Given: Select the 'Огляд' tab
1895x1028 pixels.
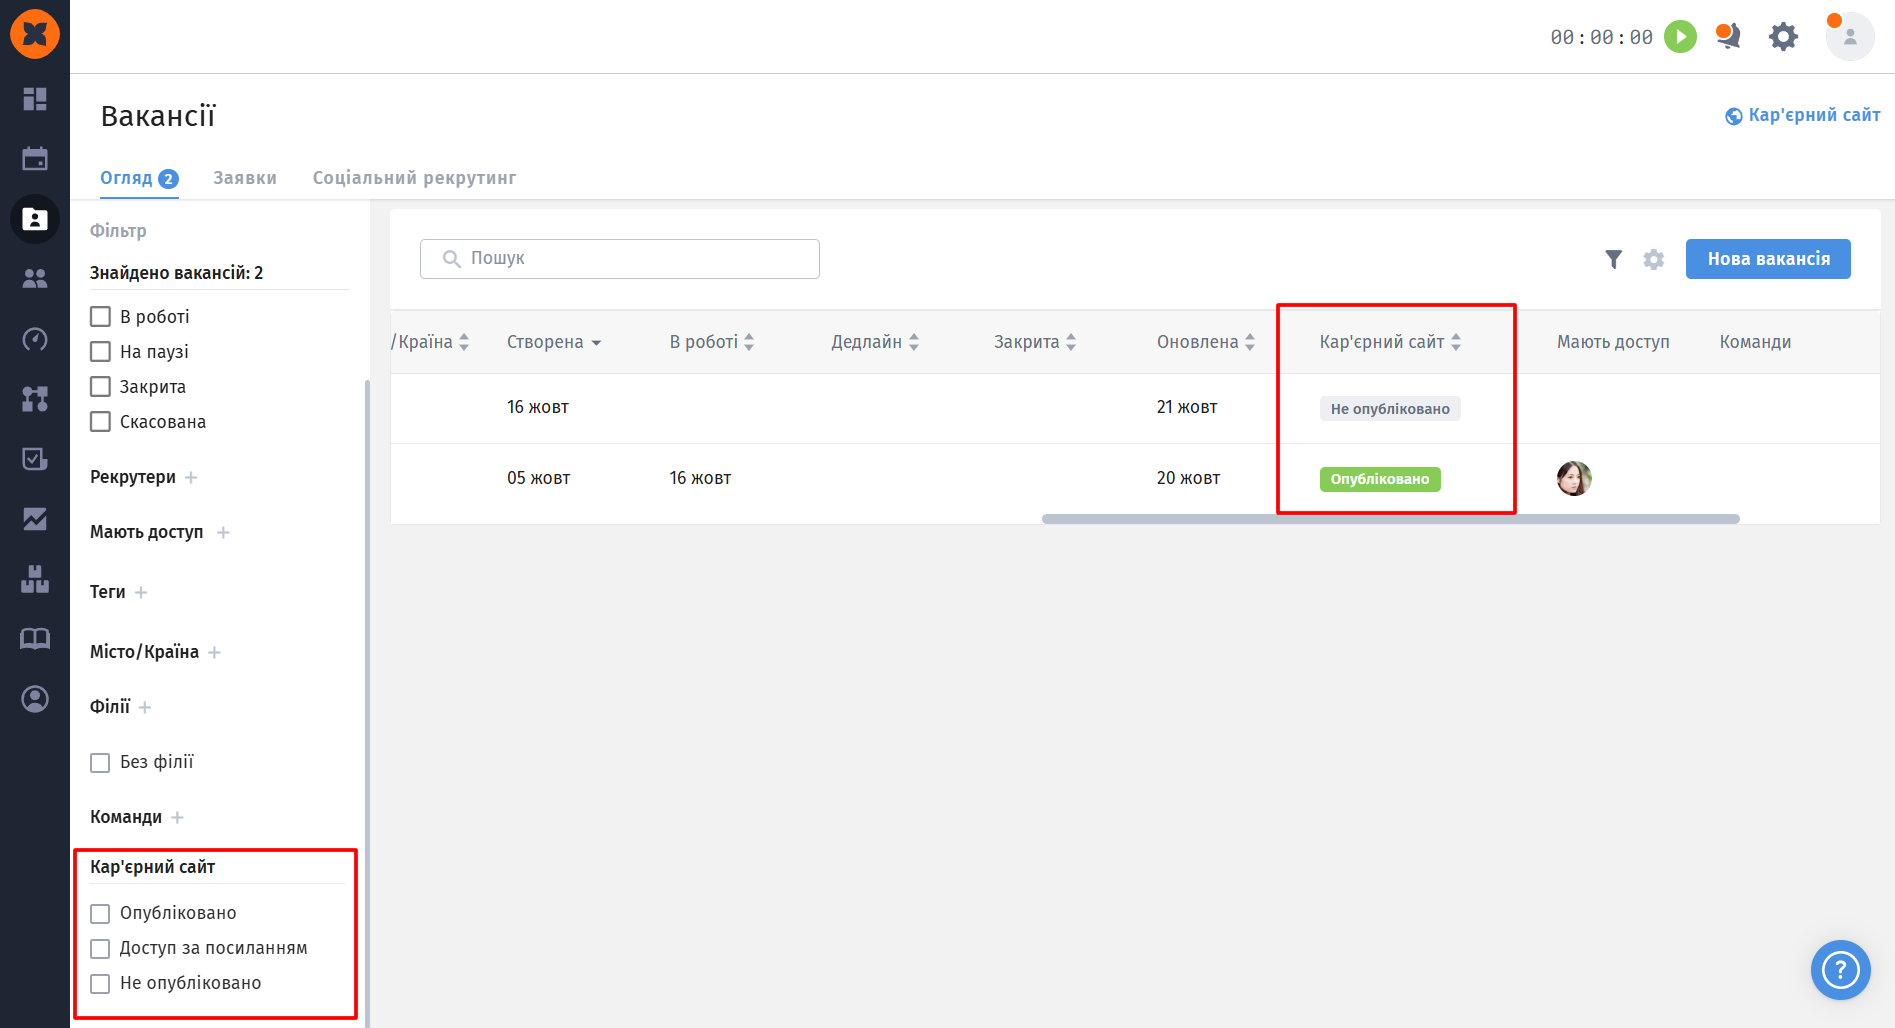Looking at the screenshot, I should point(139,178).
